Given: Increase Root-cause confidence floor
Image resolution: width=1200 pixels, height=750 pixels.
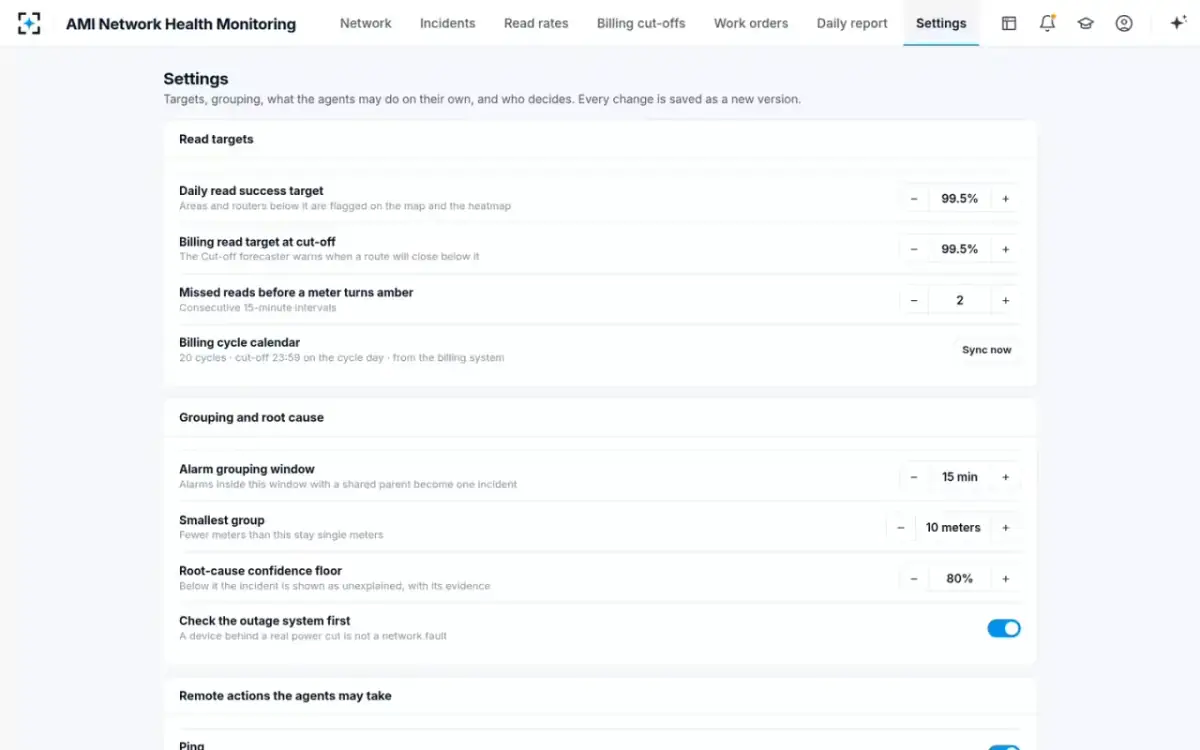Looking at the screenshot, I should 1006,578.
